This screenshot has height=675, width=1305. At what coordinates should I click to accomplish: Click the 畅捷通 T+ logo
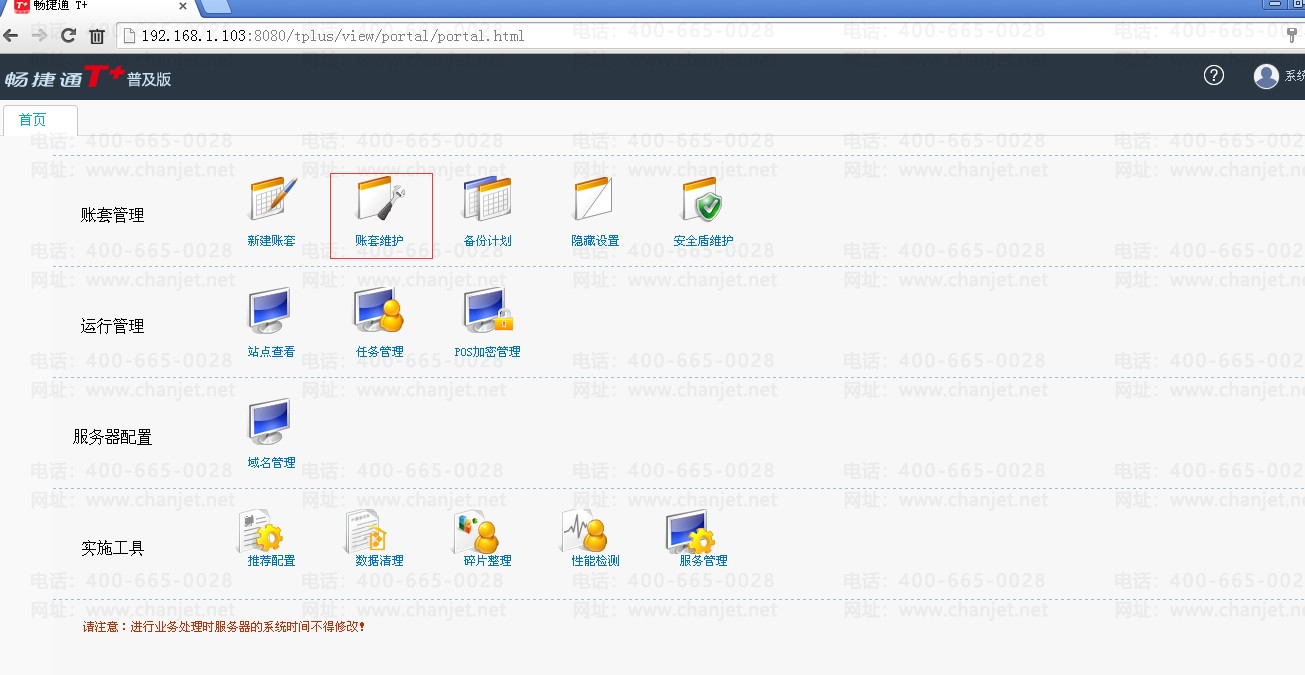(64, 77)
